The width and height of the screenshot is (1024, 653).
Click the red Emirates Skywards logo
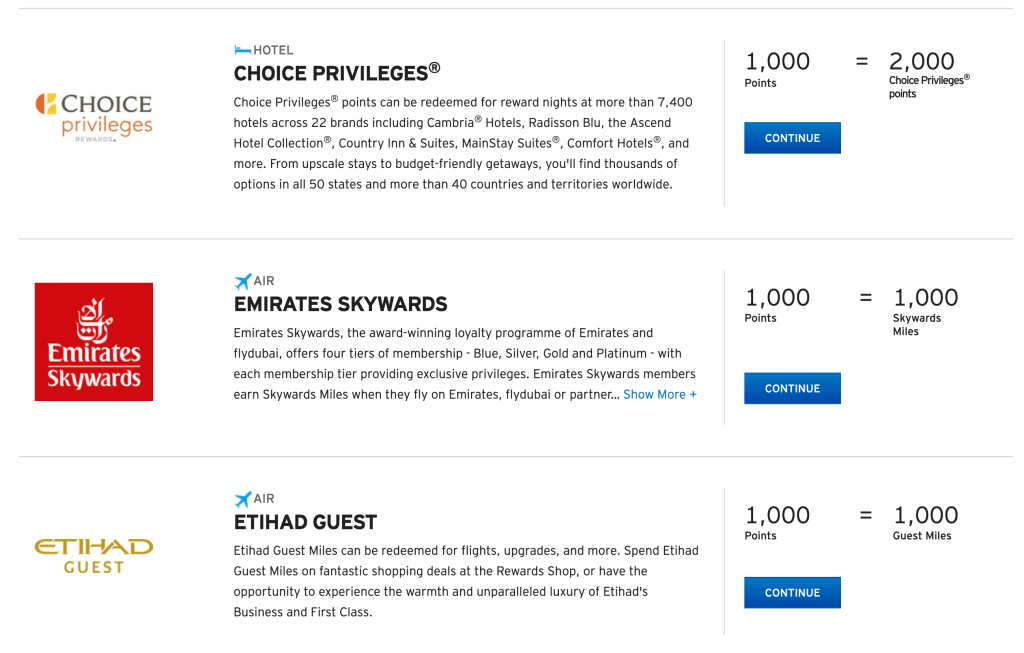[94, 342]
